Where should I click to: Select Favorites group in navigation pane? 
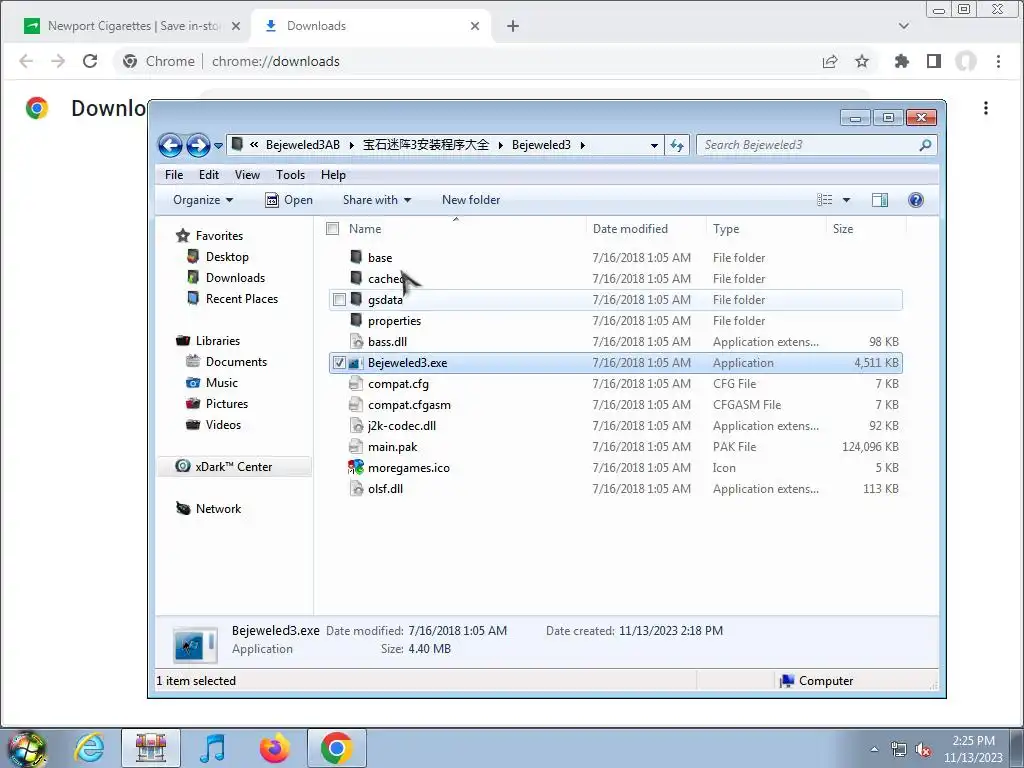[x=219, y=236]
